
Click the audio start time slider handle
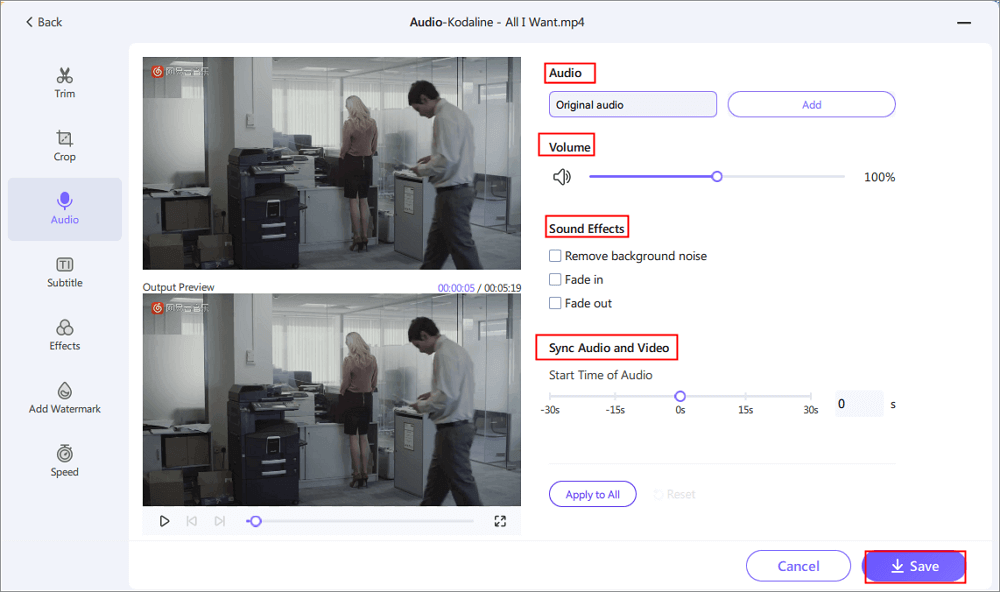[680, 396]
